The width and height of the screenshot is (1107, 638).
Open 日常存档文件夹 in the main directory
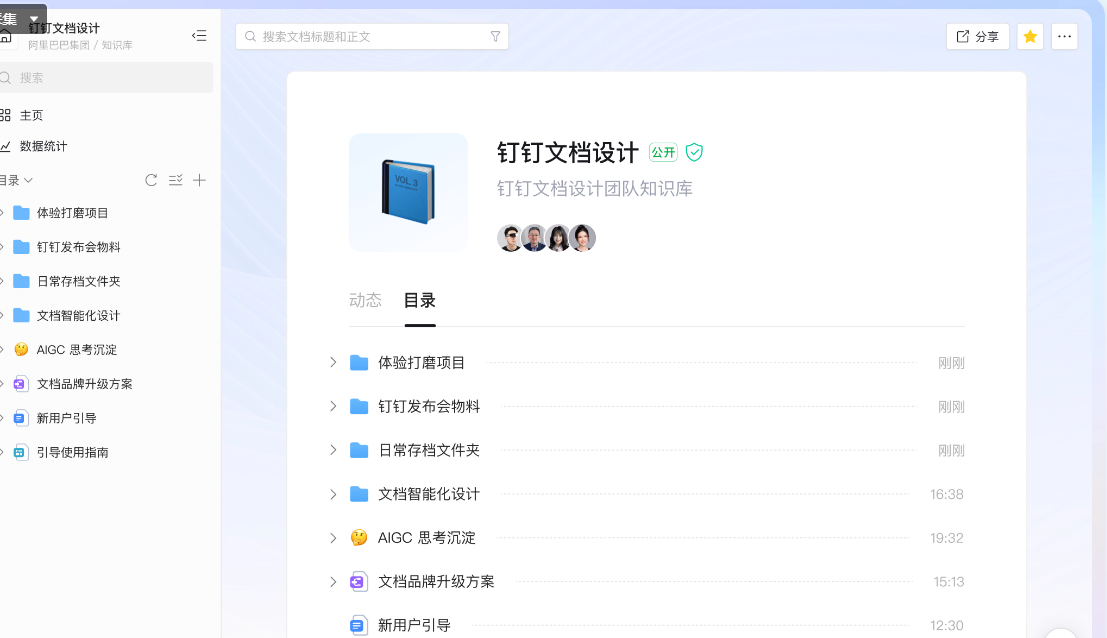429,450
